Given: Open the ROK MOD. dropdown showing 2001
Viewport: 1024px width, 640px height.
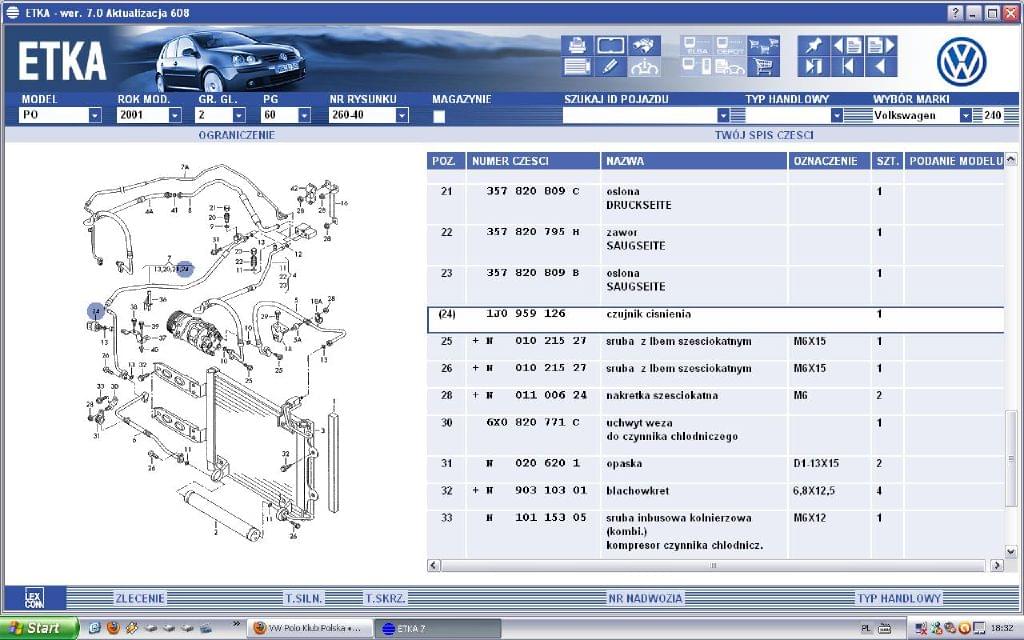Looking at the screenshot, I should [x=175, y=115].
